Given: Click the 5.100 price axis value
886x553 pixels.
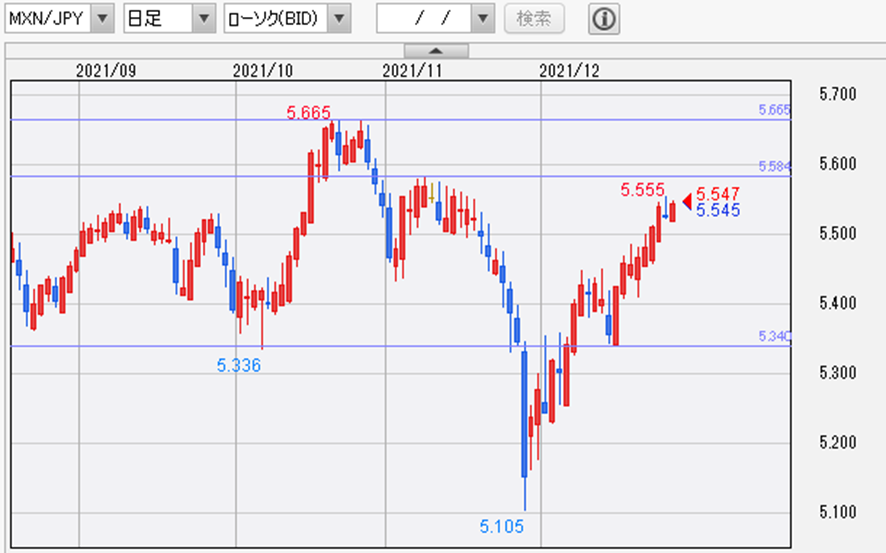Looking at the screenshot, I should [x=837, y=512].
